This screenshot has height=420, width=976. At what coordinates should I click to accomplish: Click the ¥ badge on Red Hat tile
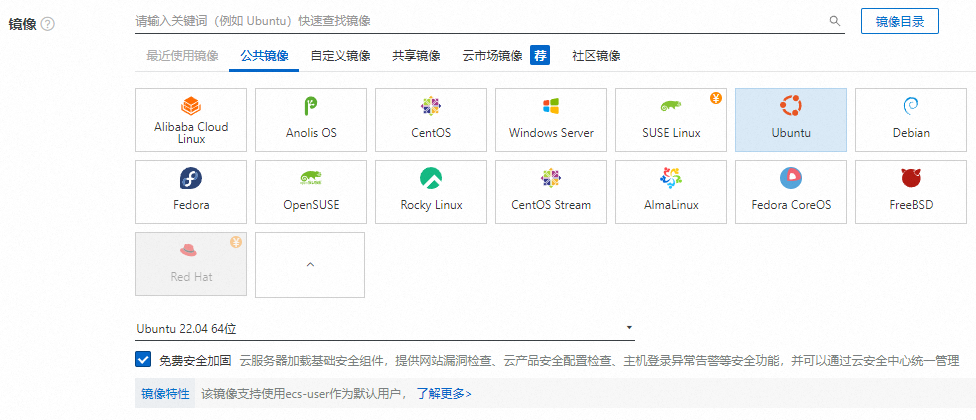pos(236,242)
